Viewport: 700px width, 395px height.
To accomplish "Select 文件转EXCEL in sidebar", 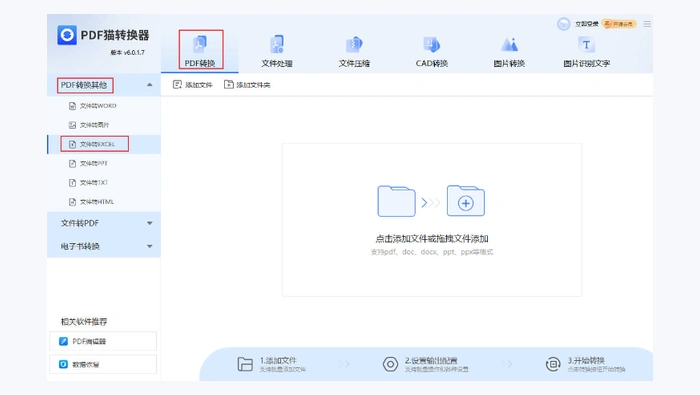I will tap(104, 144).
